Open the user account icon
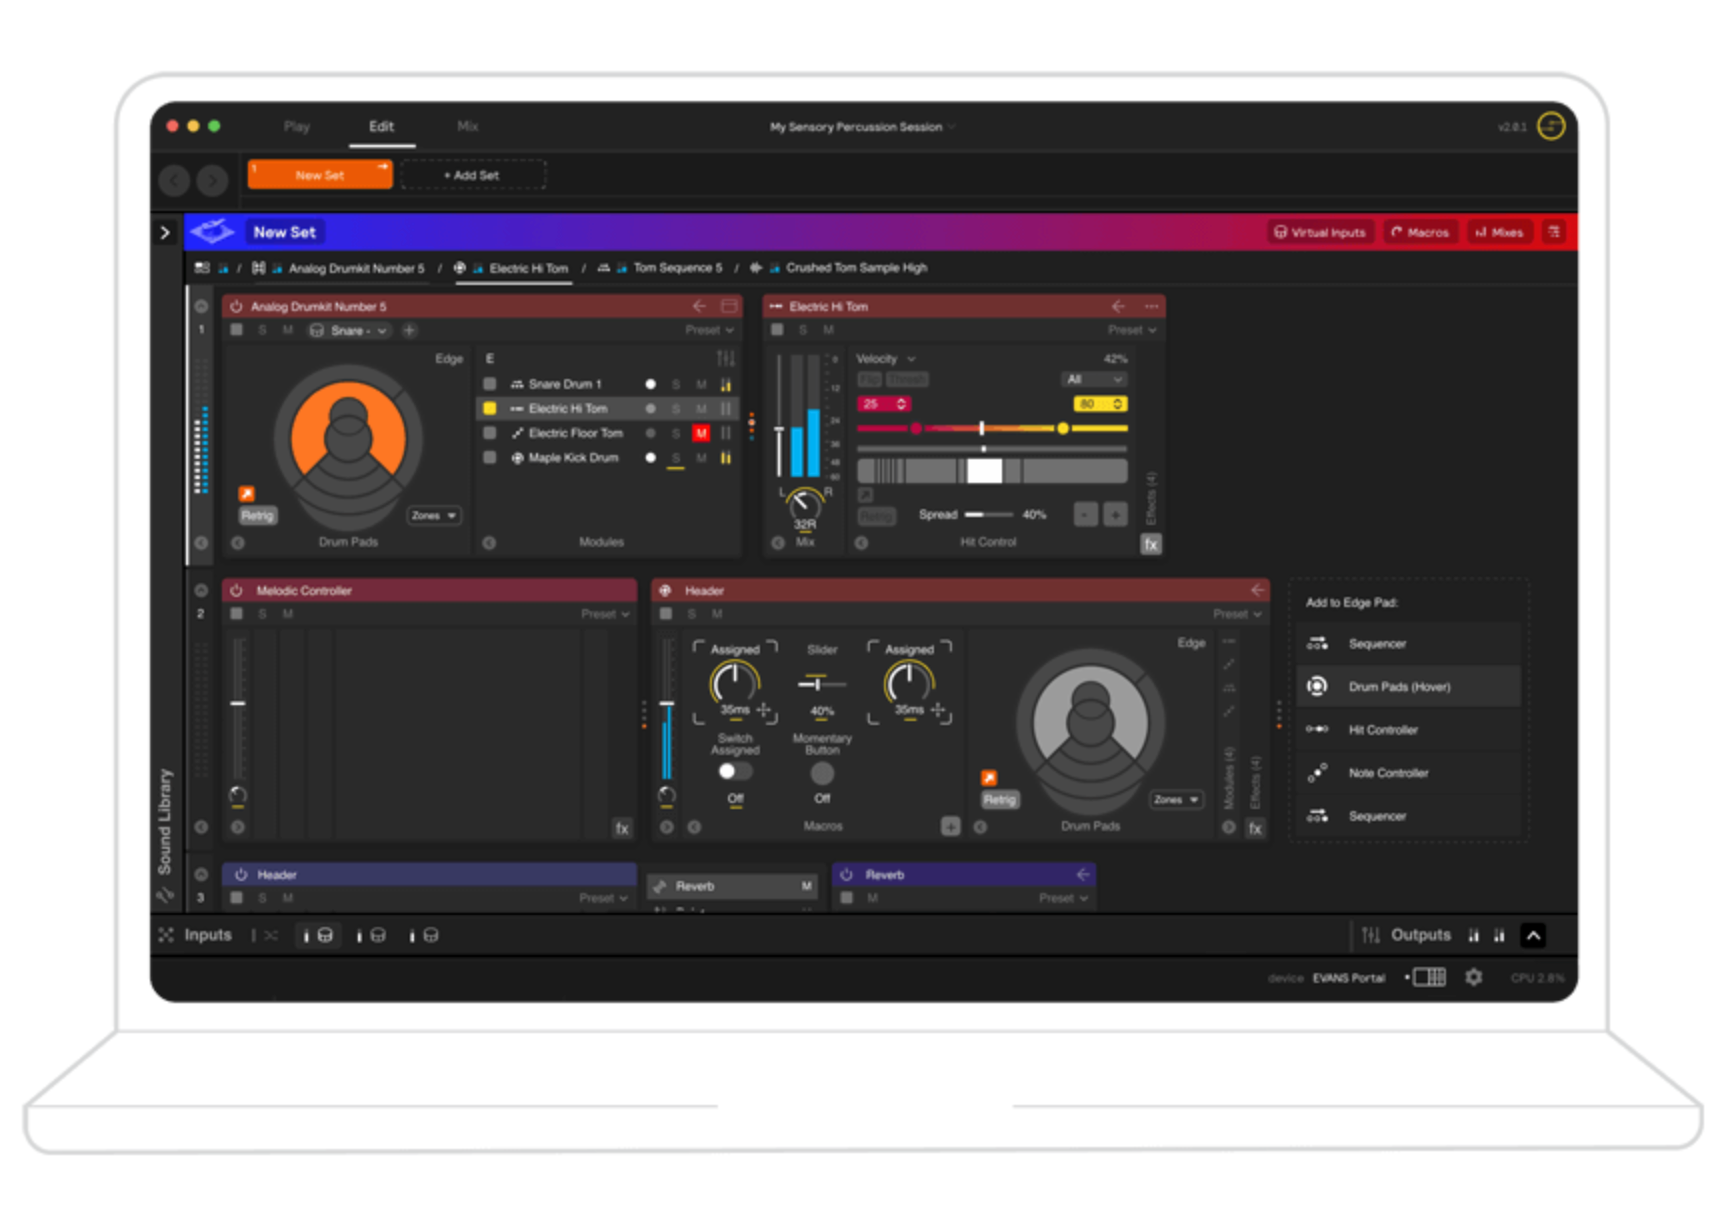 point(1551,126)
